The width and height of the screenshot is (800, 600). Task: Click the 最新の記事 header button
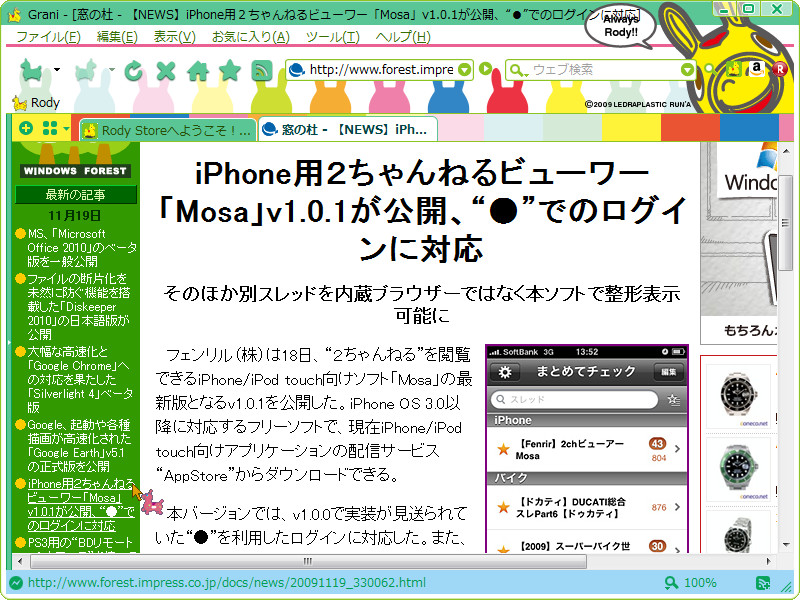pyautogui.click(x=76, y=194)
